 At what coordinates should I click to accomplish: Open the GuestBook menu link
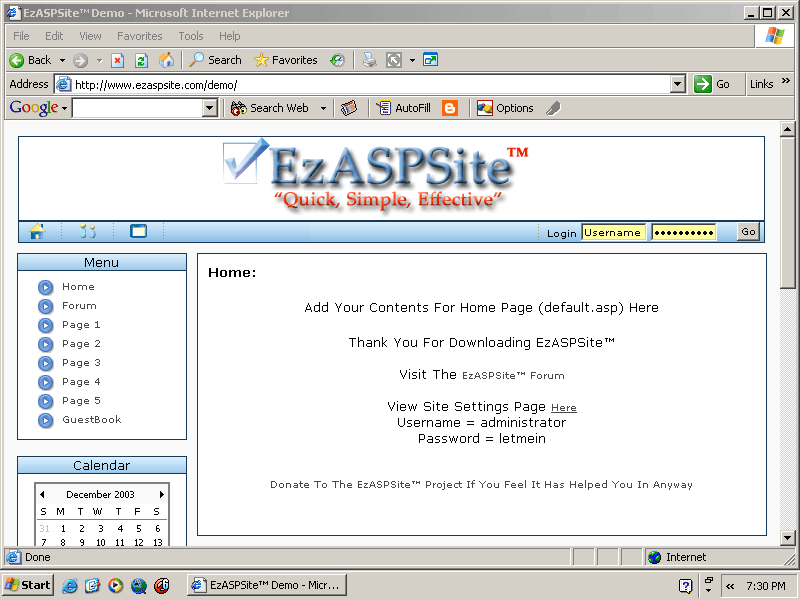coord(92,420)
